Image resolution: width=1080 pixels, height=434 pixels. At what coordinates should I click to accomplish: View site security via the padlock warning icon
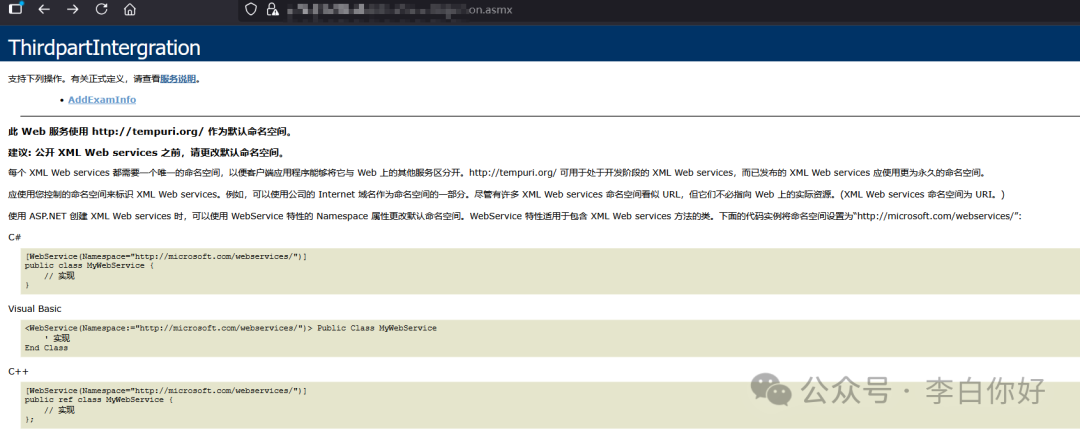(273, 10)
